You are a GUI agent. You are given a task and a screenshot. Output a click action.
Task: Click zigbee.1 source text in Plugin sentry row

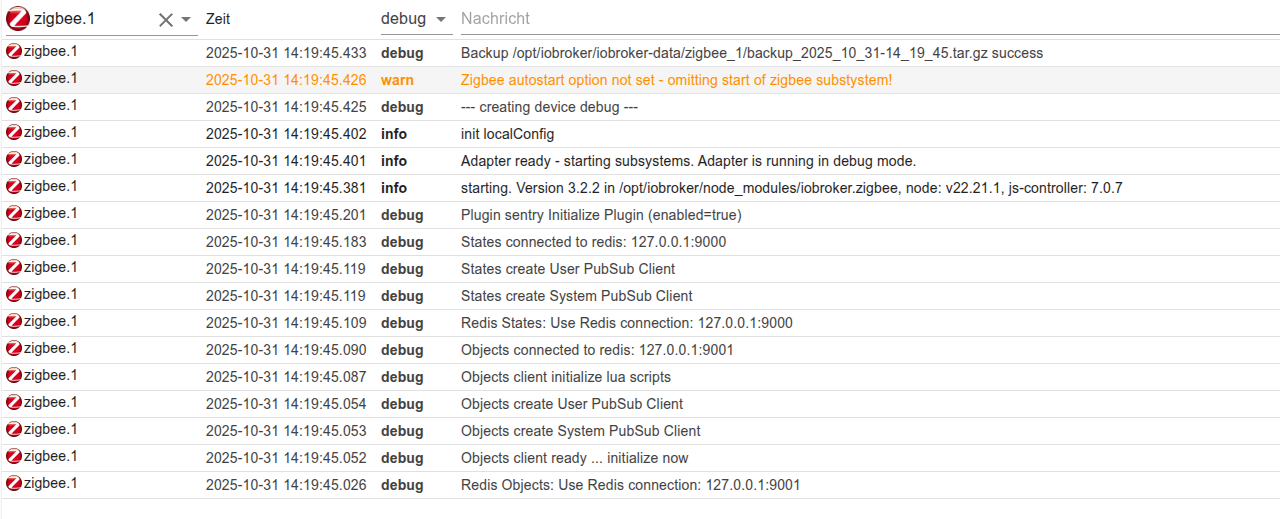[x=51, y=213]
